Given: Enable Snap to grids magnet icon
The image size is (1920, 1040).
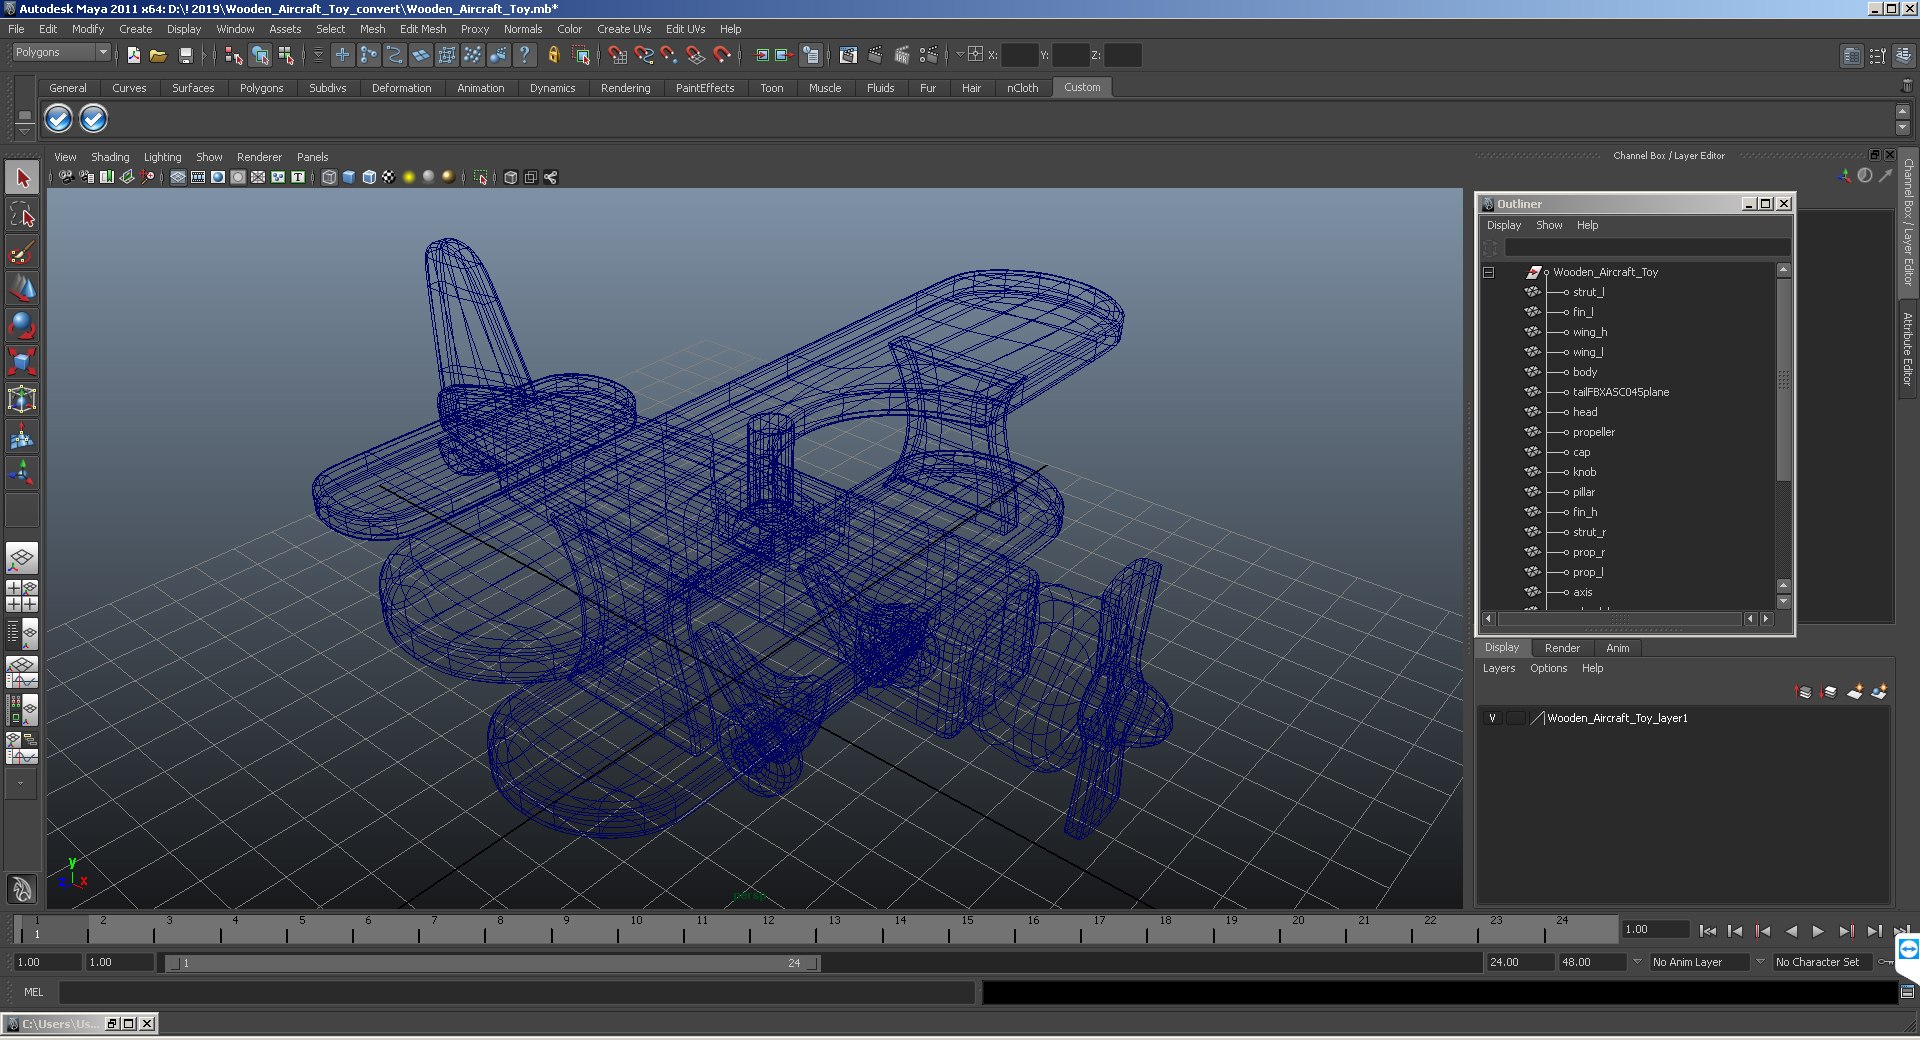Looking at the screenshot, I should (617, 55).
